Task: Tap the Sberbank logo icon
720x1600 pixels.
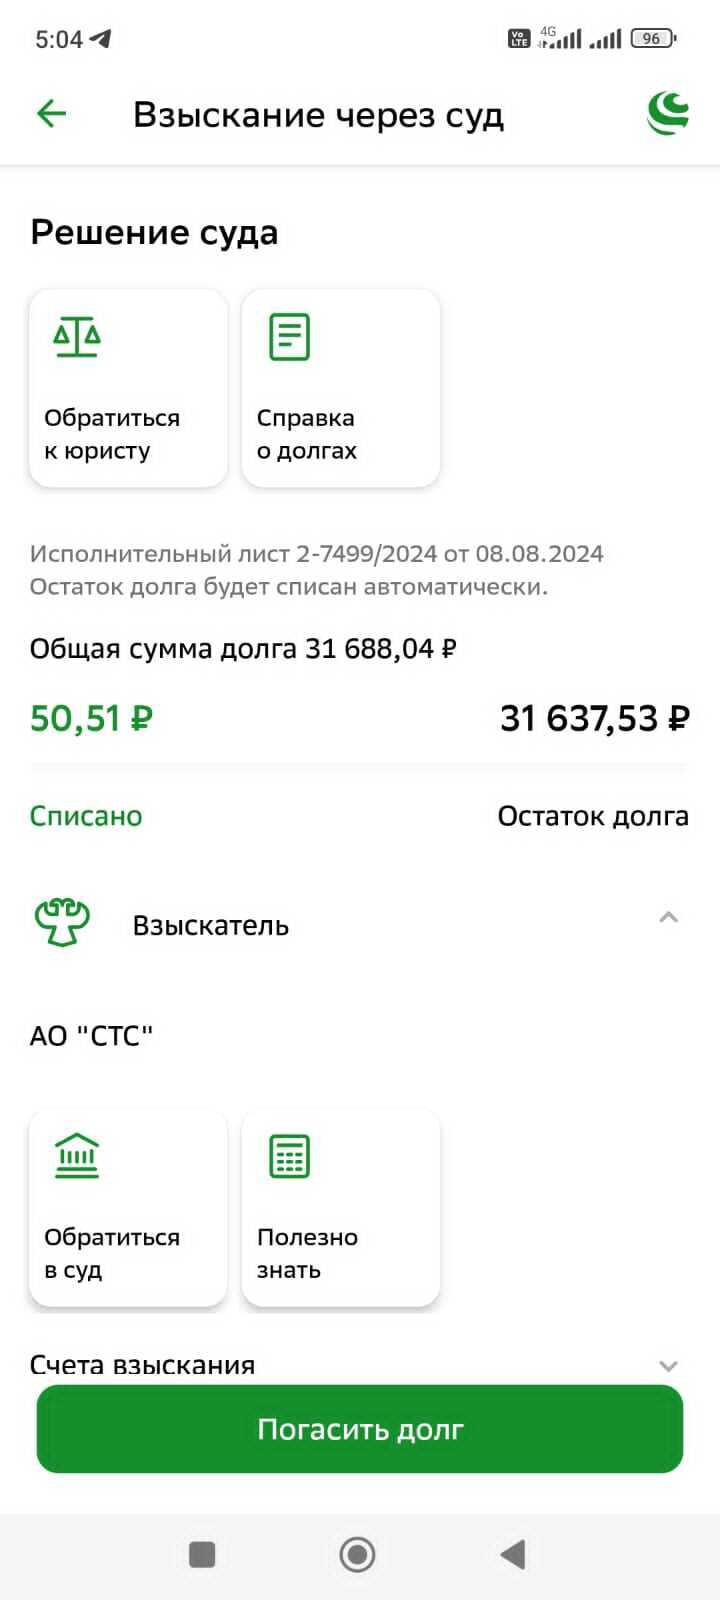Action: [668, 113]
